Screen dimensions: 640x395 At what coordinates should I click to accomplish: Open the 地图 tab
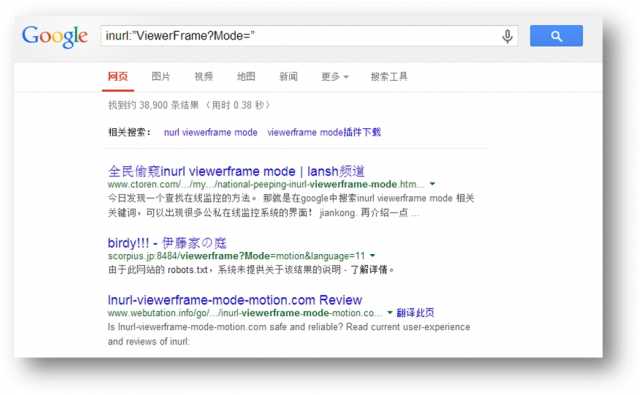point(246,76)
